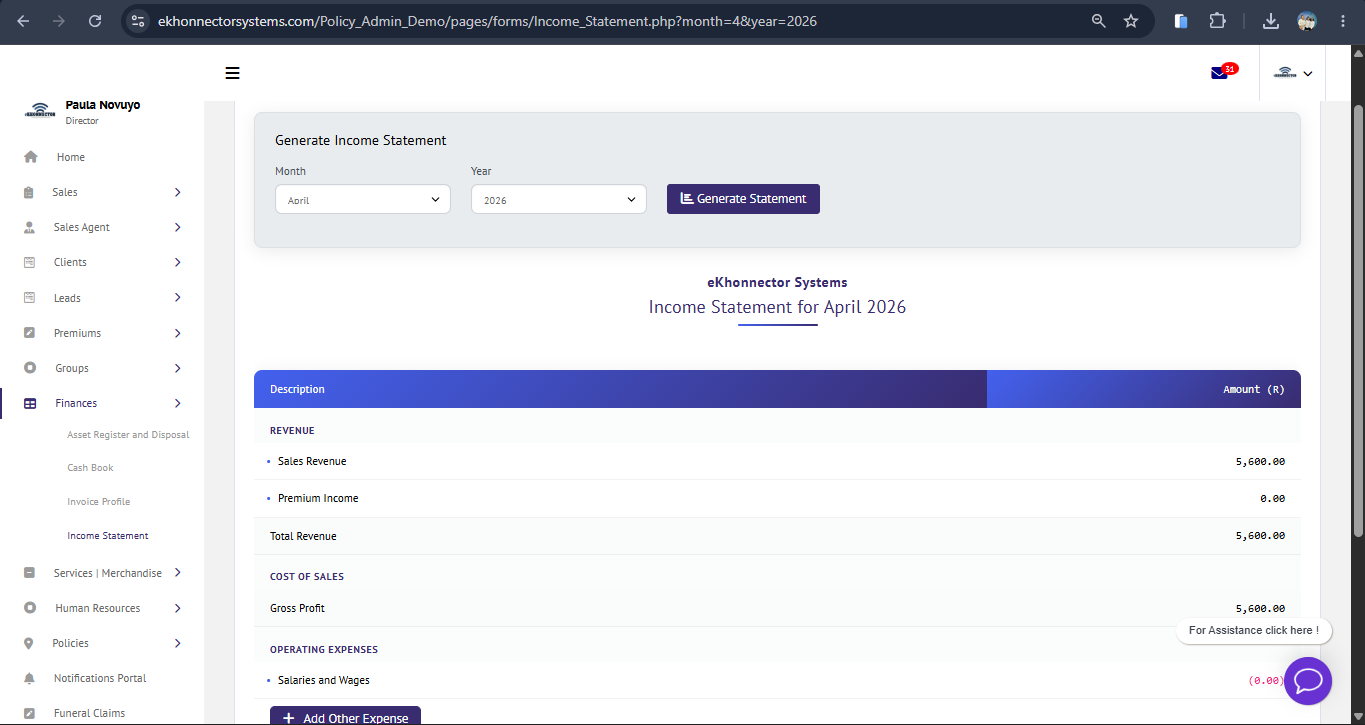Viewport: 1365px width, 725px height.
Task: Expand the Clients menu chevron
Action: 177,262
